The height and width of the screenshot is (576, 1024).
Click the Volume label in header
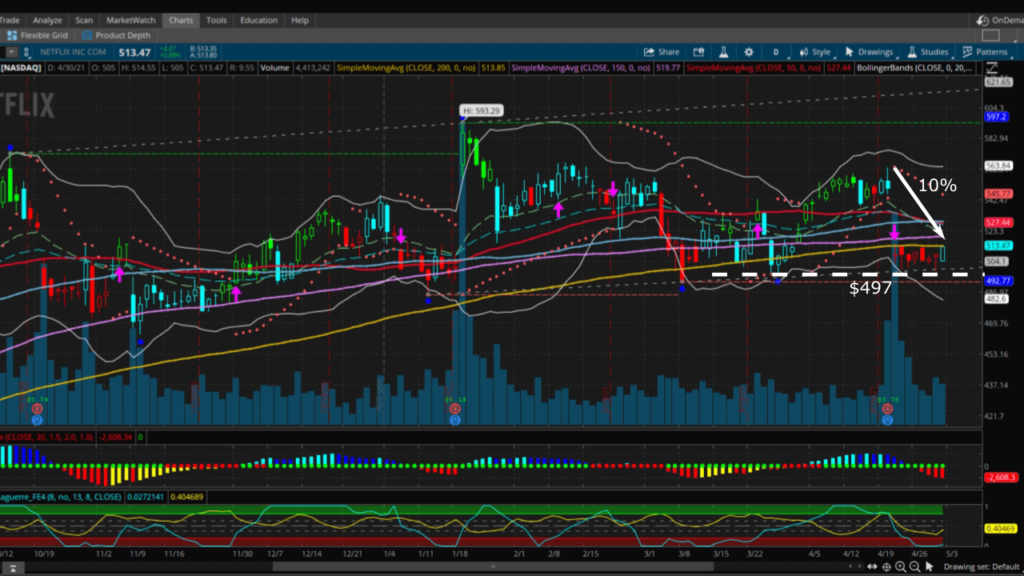[274, 67]
